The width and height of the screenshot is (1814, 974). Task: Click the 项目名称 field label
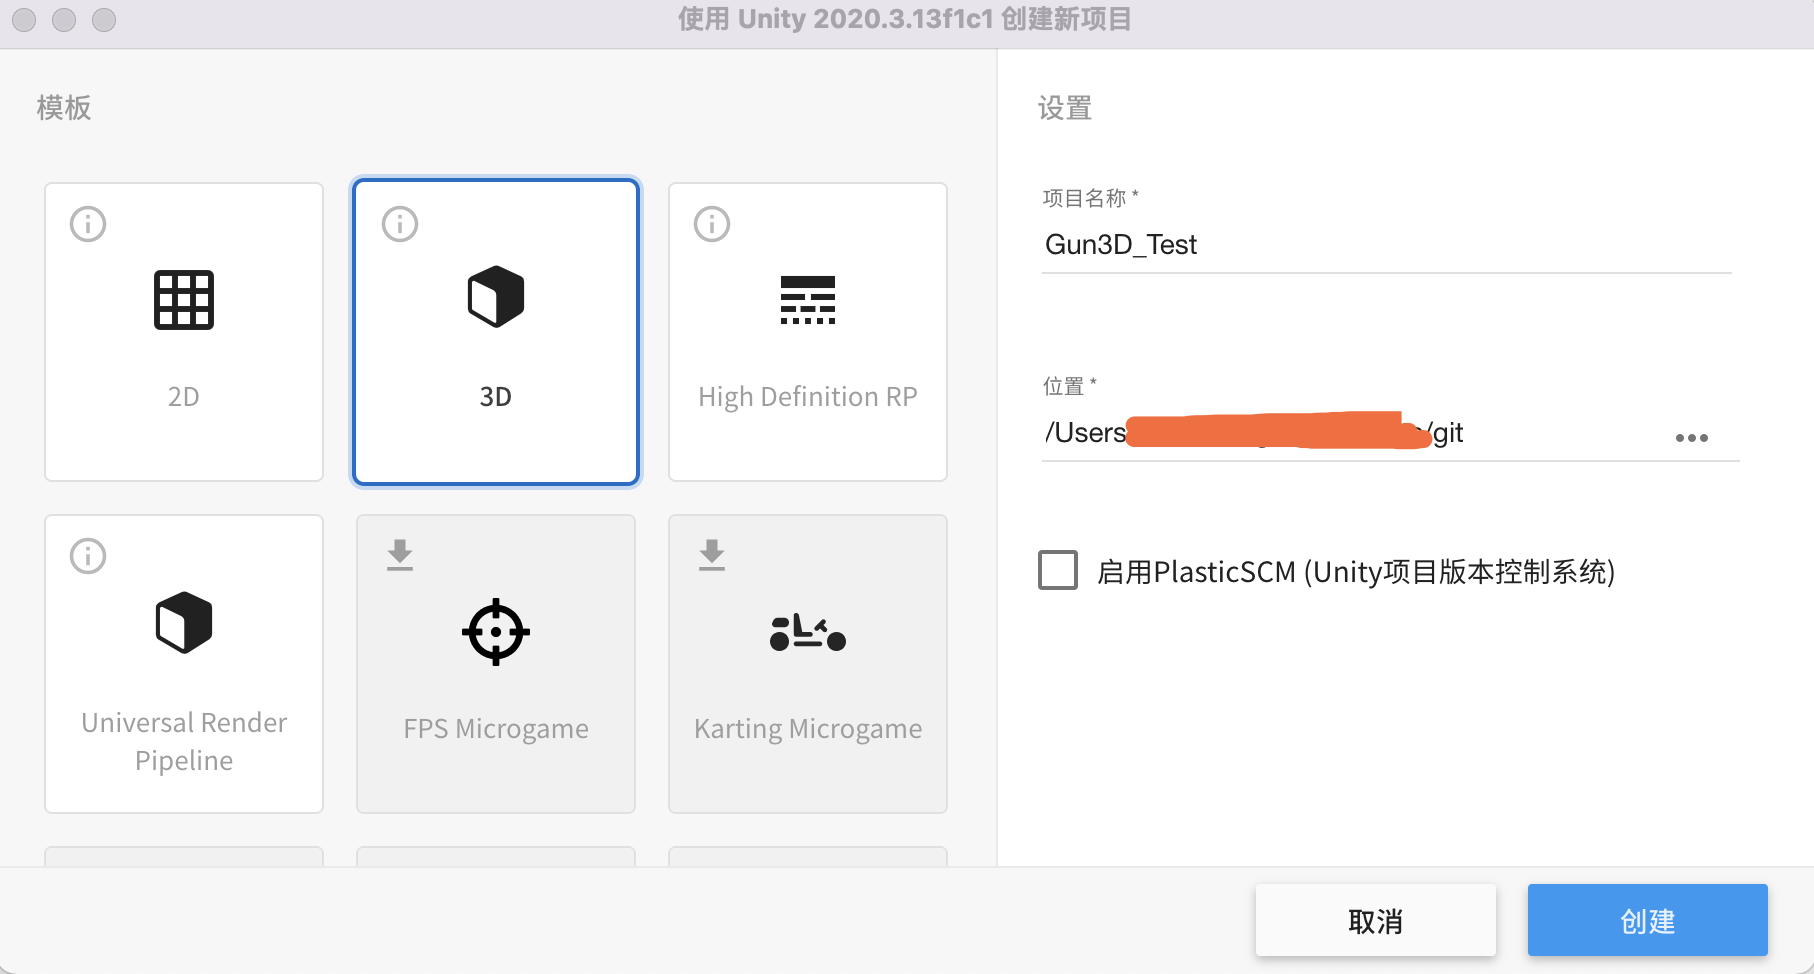point(1090,198)
